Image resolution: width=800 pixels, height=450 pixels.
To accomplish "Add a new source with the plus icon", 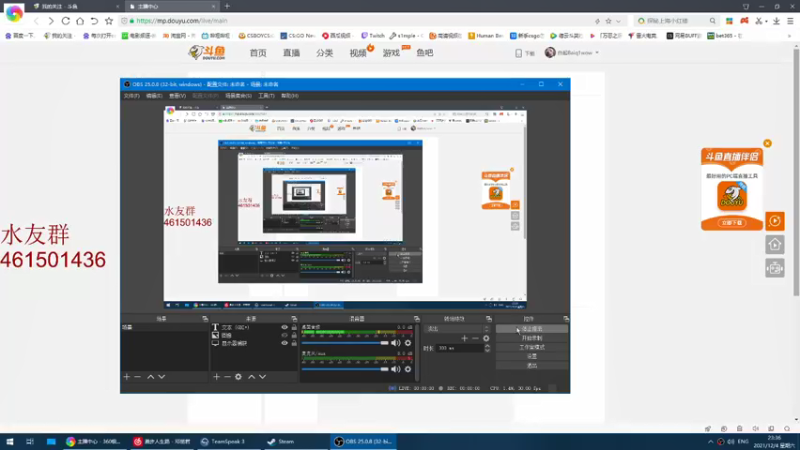I will (x=216, y=377).
